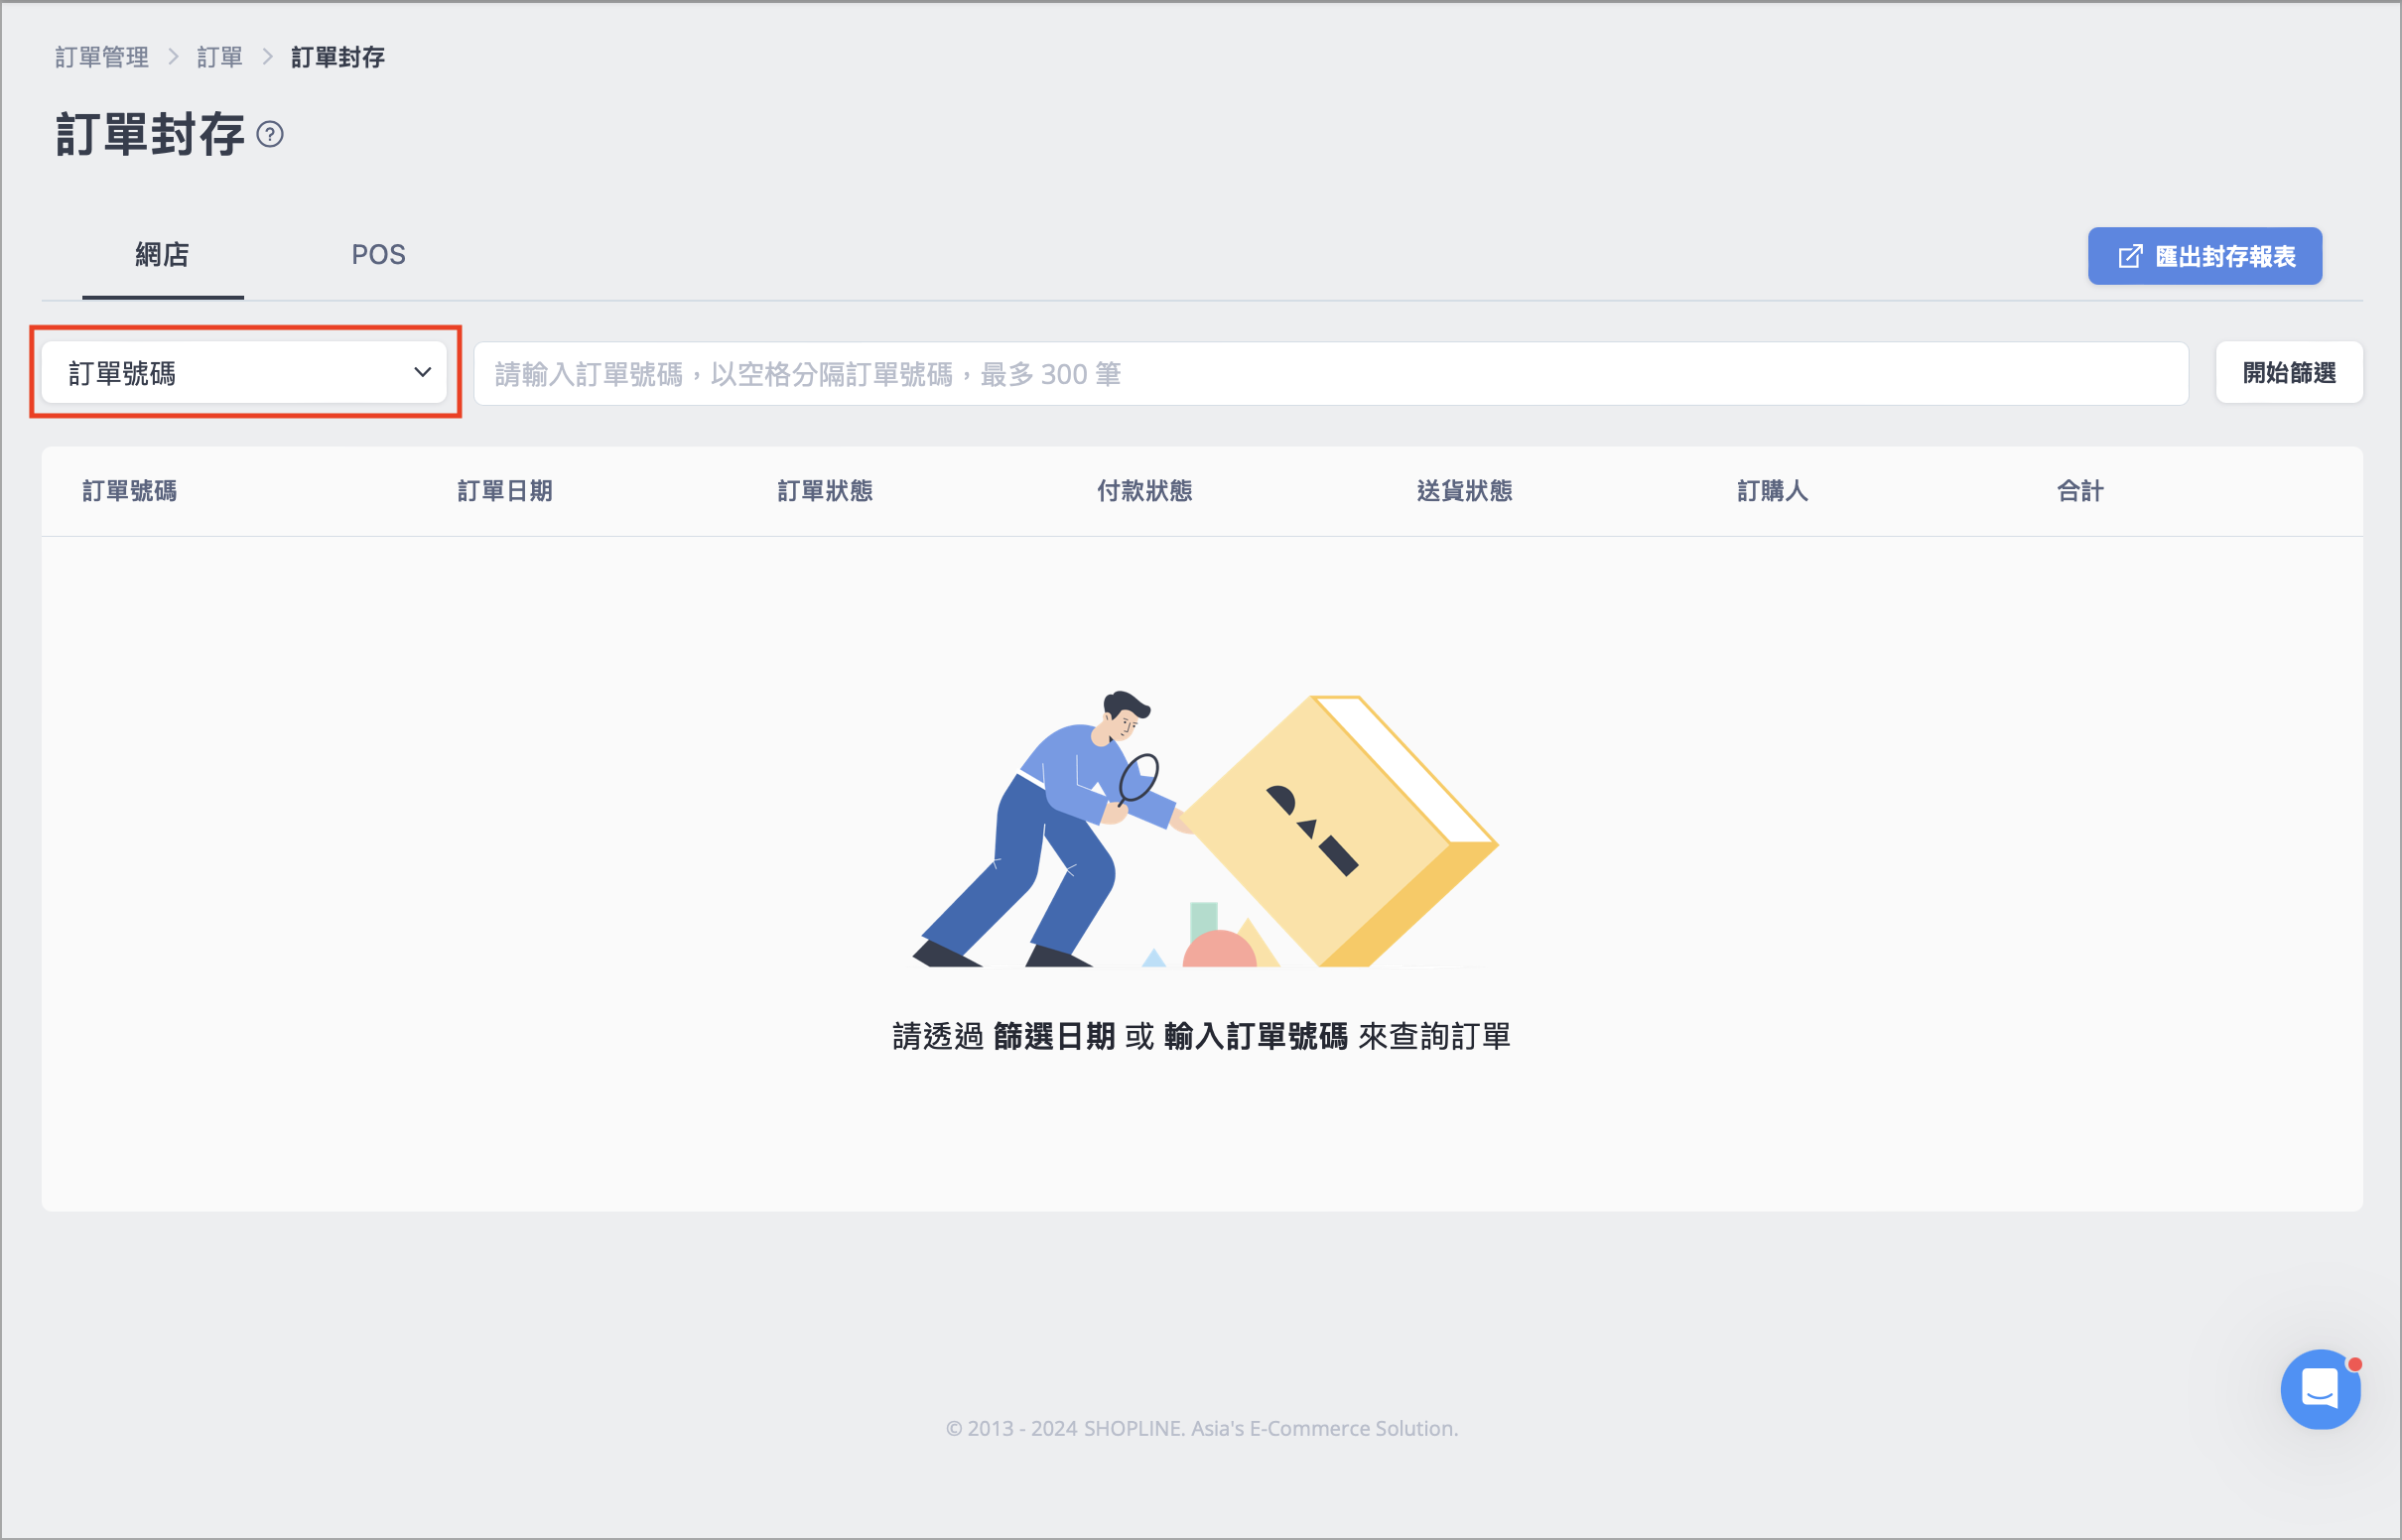
Task: Click the 訂單號碼 column header
Action: pos(130,491)
